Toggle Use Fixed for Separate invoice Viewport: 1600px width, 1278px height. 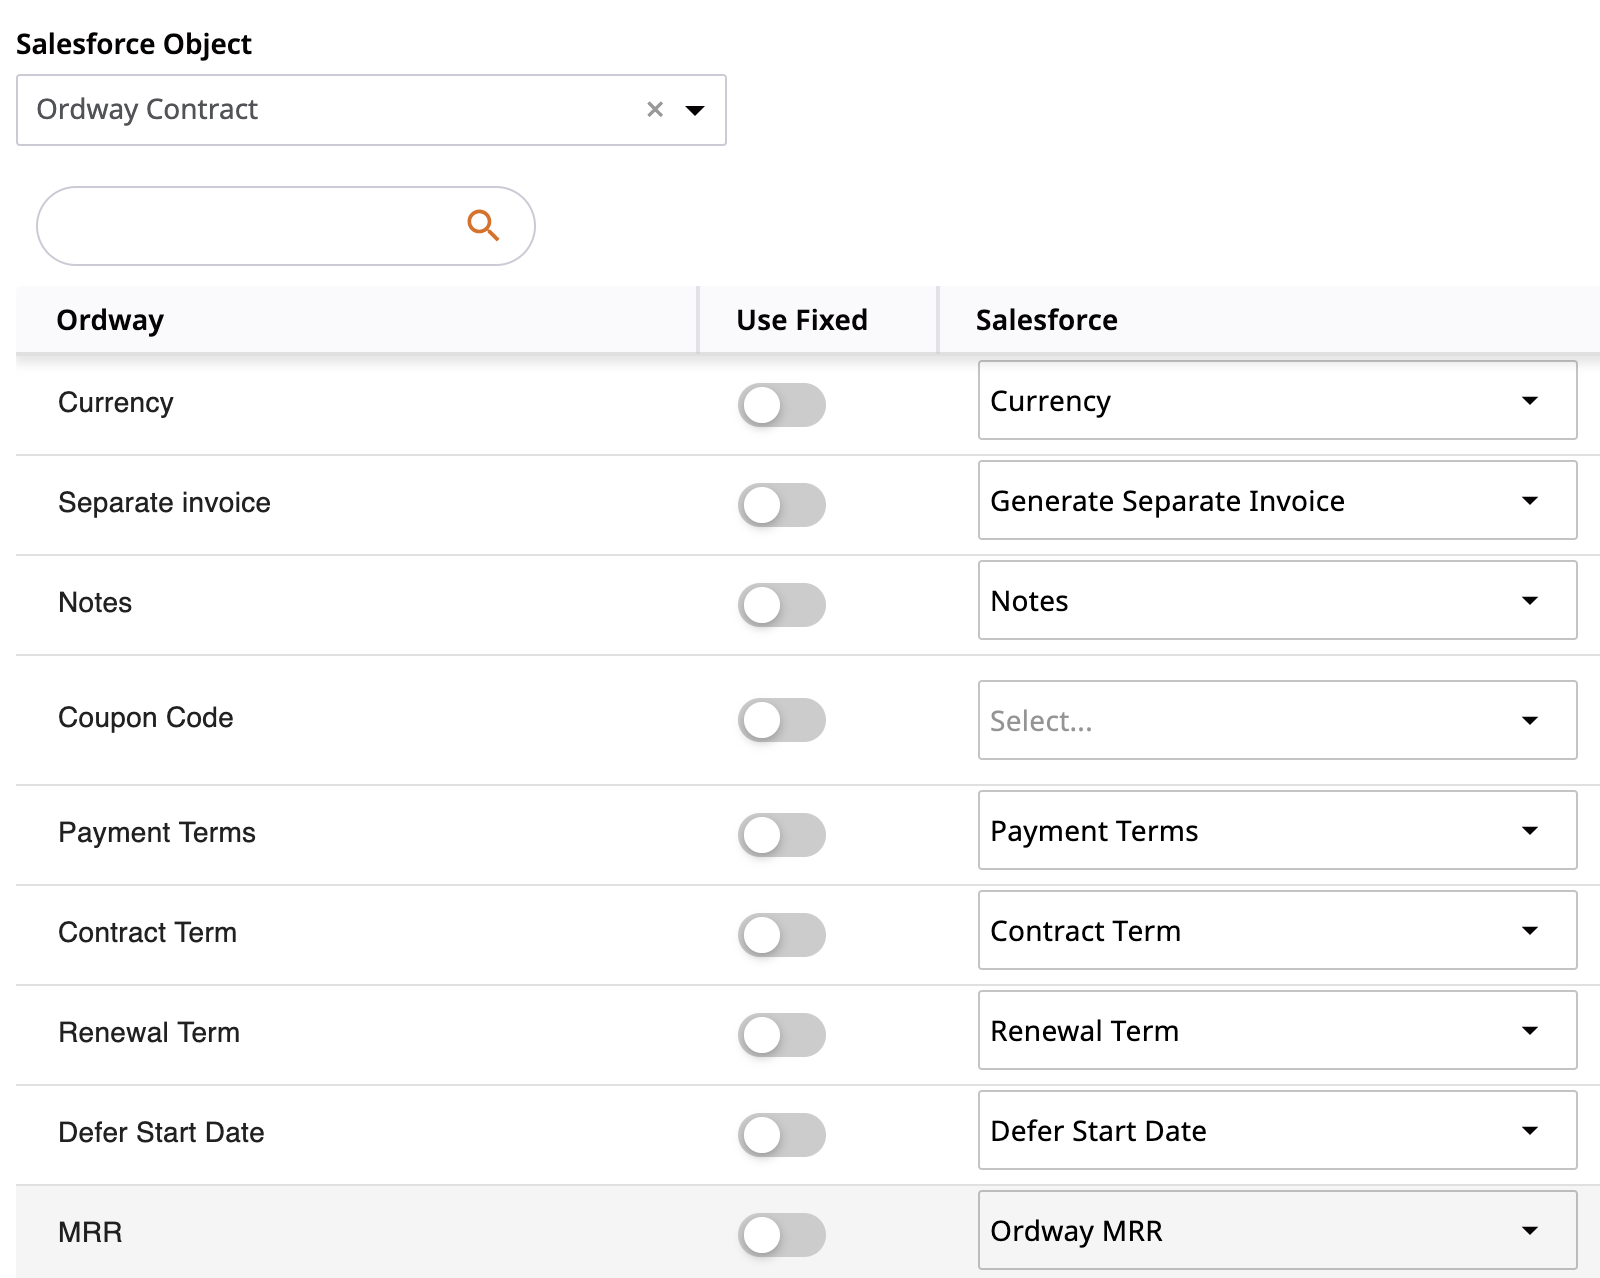(x=782, y=505)
